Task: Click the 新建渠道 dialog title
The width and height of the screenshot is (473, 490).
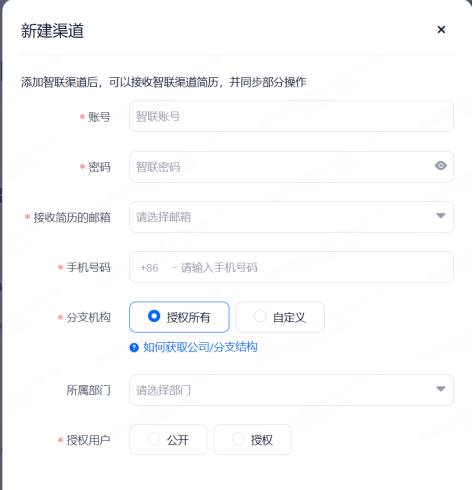Action: pyautogui.click(x=52, y=31)
